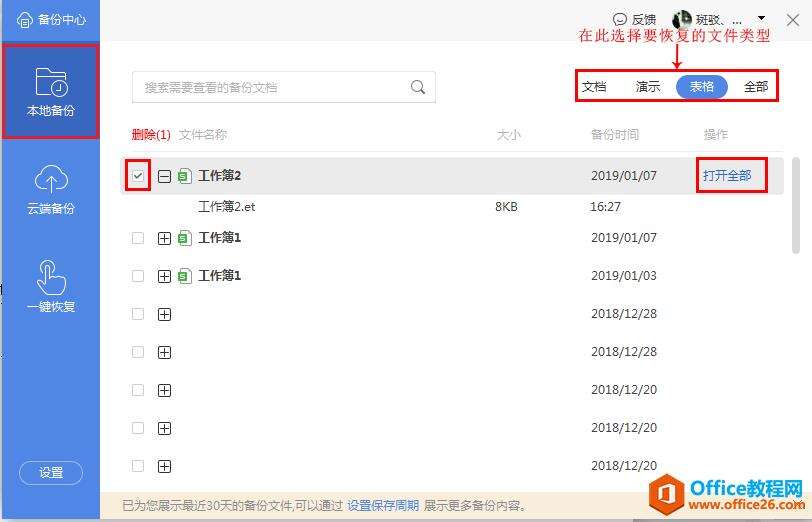
Task: Click the 斑驳 username label
Action: (719, 20)
